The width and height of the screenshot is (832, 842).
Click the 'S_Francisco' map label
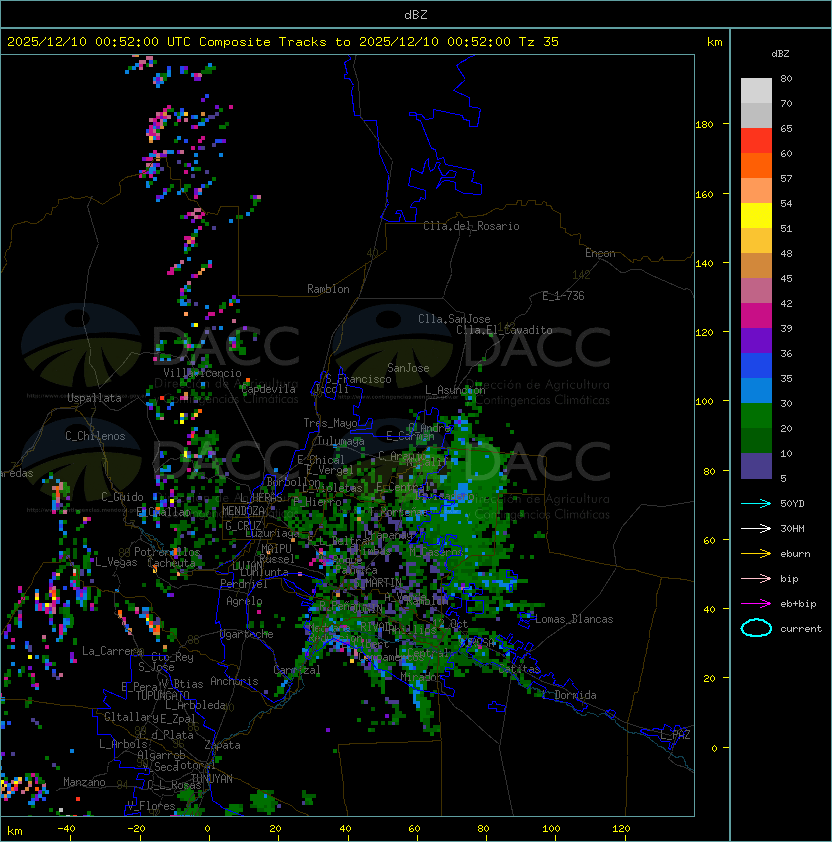click(358, 379)
